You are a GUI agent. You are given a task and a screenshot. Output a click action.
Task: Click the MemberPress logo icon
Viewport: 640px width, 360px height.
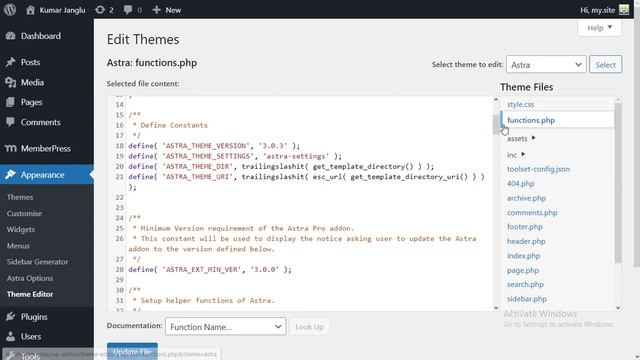click(11, 149)
